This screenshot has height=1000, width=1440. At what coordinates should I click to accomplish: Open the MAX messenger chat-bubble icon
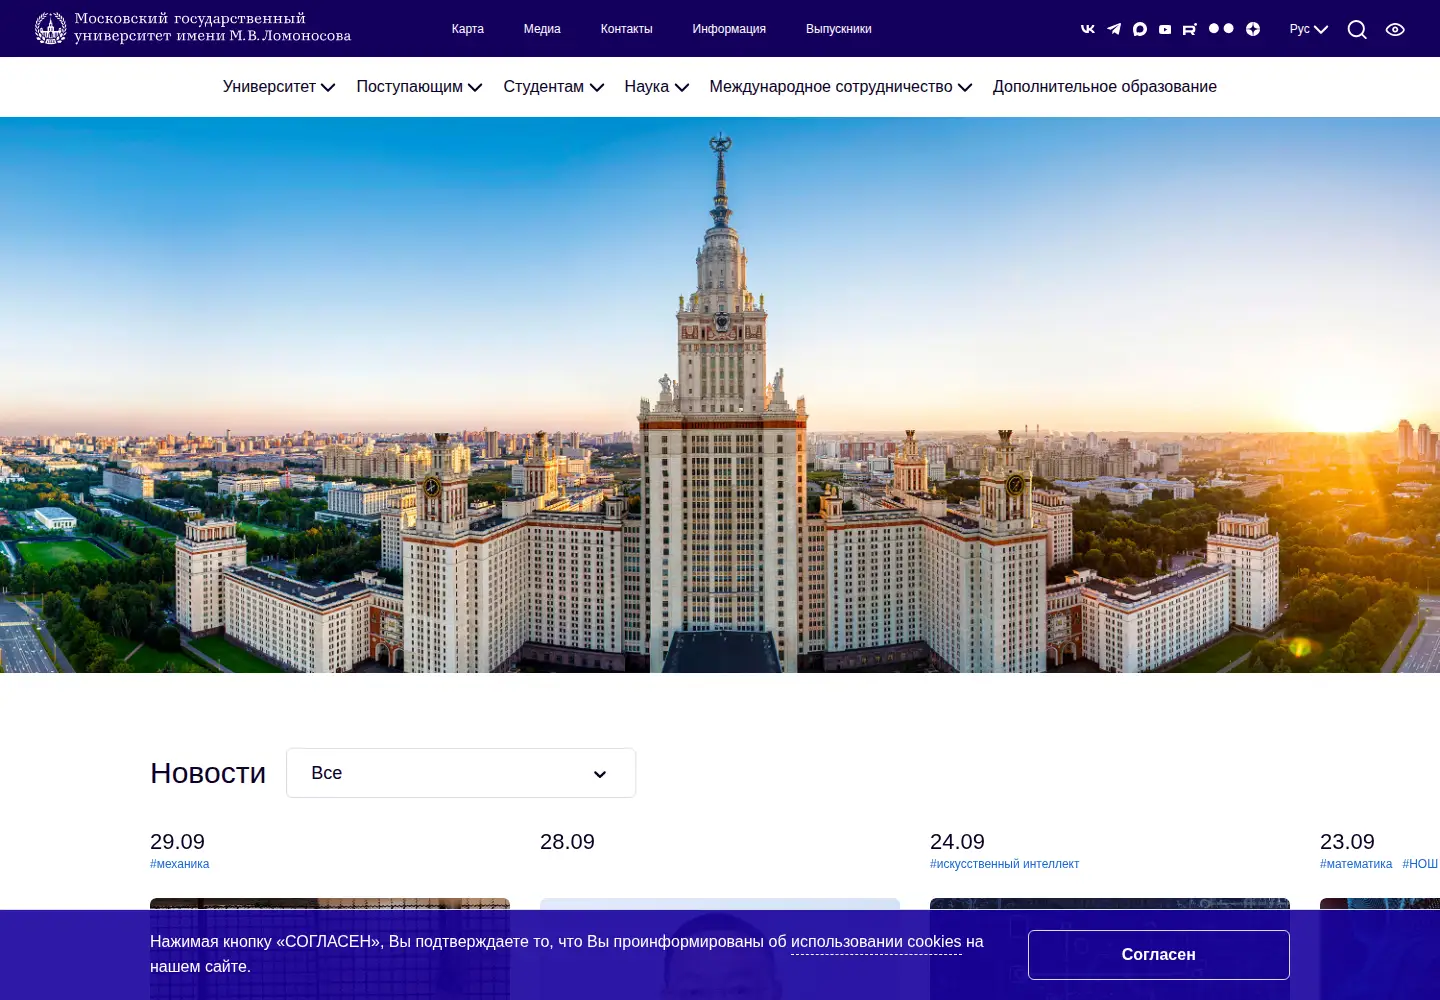pos(1140,29)
